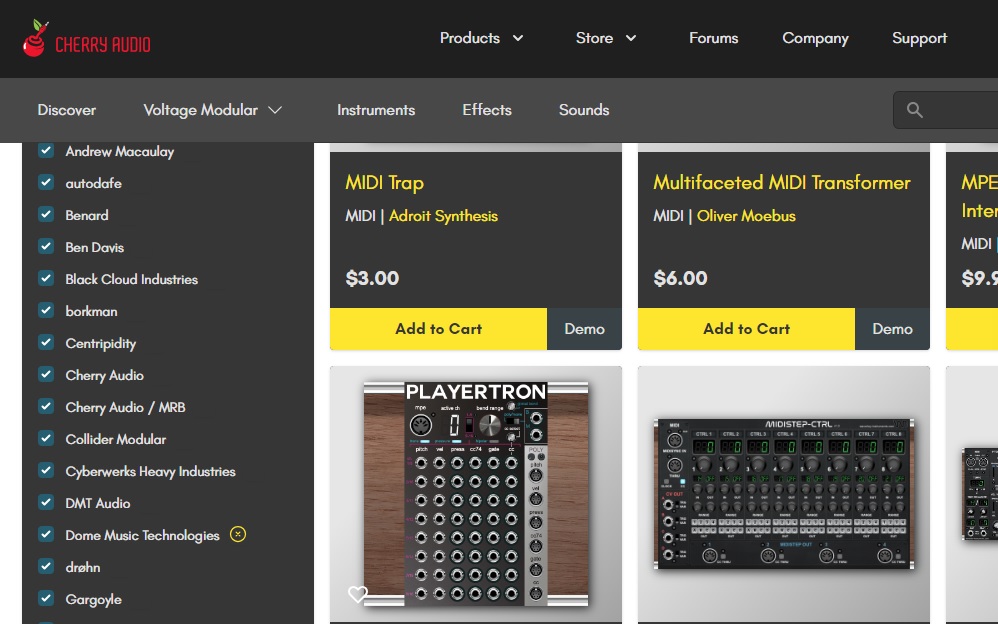Open the Store menu

tap(594, 38)
